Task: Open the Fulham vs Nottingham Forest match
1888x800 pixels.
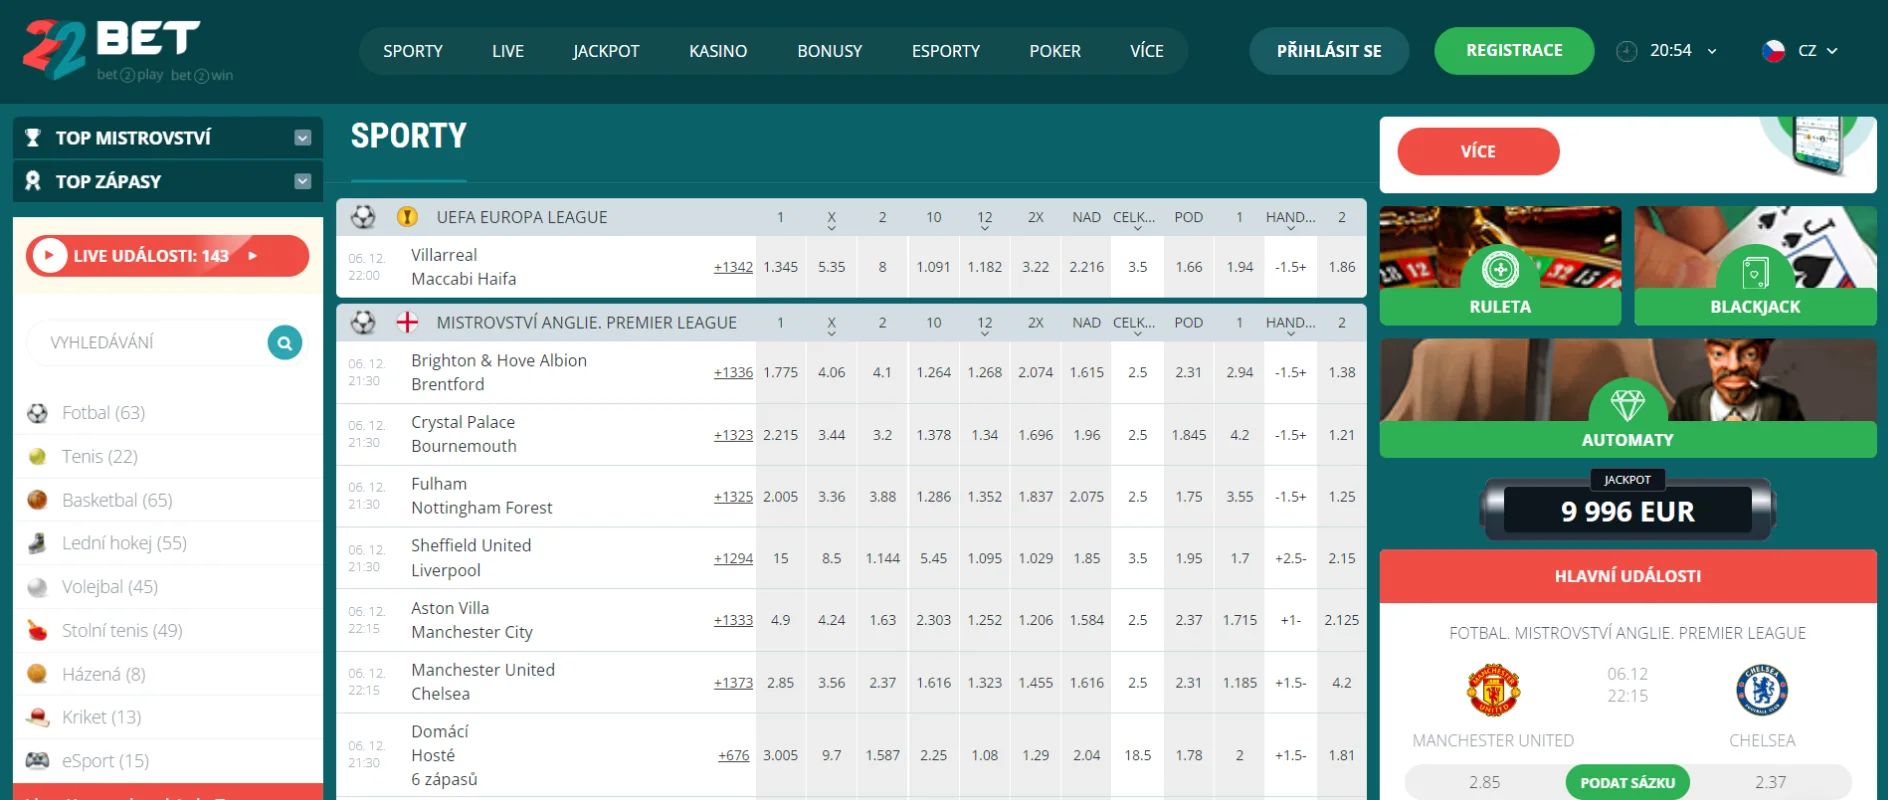Action: [481, 496]
